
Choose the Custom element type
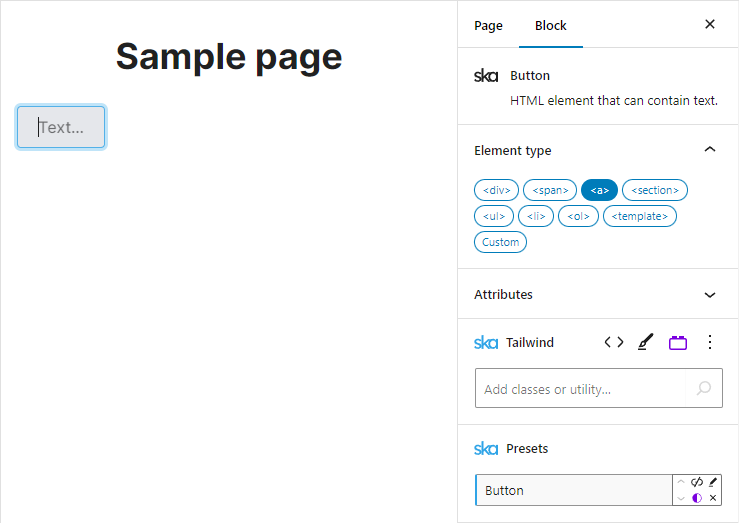tap(500, 242)
